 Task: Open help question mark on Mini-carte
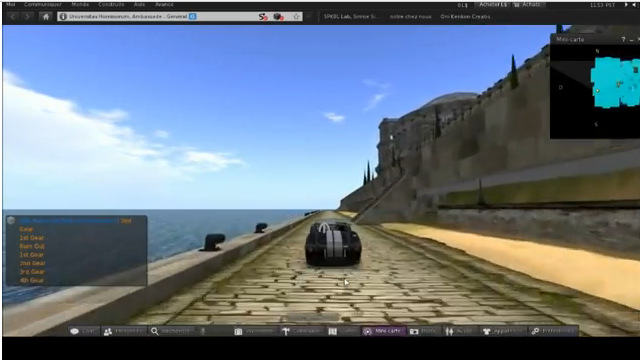pos(623,39)
